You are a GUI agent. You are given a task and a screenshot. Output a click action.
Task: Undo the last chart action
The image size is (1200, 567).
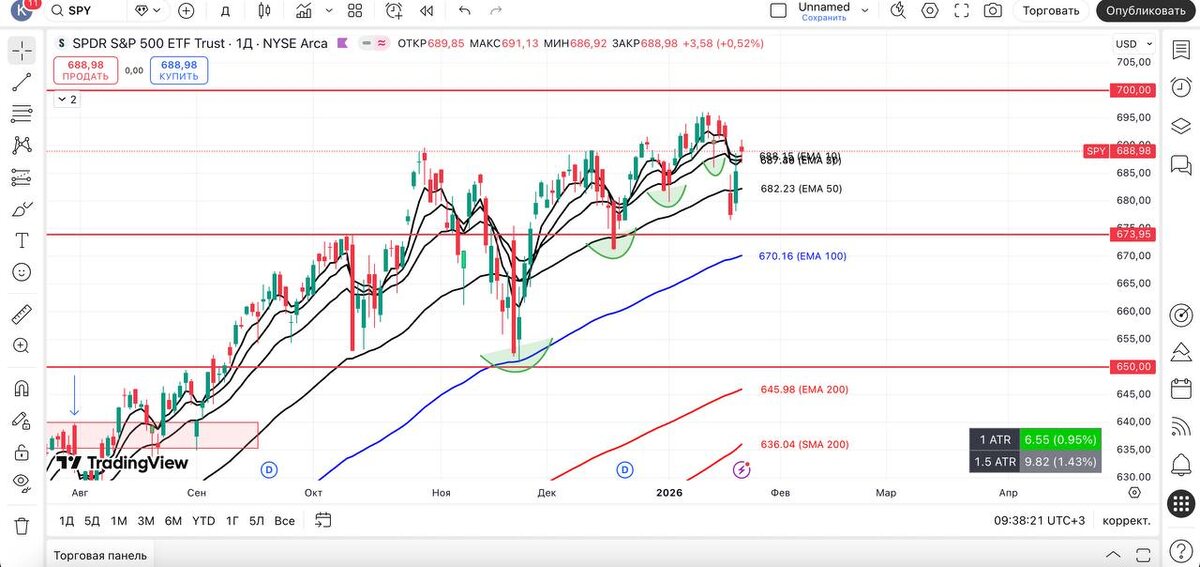click(x=464, y=11)
